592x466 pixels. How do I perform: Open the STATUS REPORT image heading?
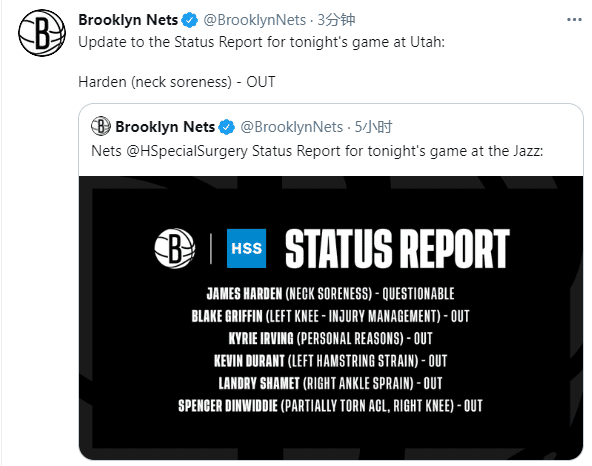point(397,248)
